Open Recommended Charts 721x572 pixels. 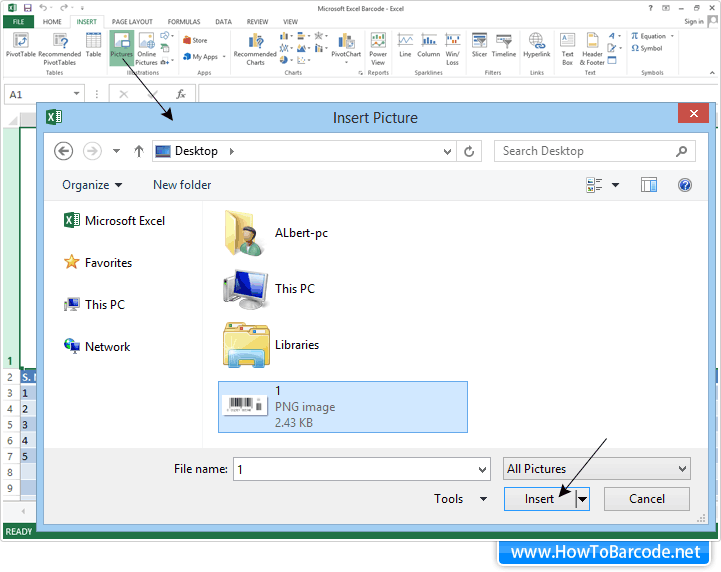(x=255, y=49)
